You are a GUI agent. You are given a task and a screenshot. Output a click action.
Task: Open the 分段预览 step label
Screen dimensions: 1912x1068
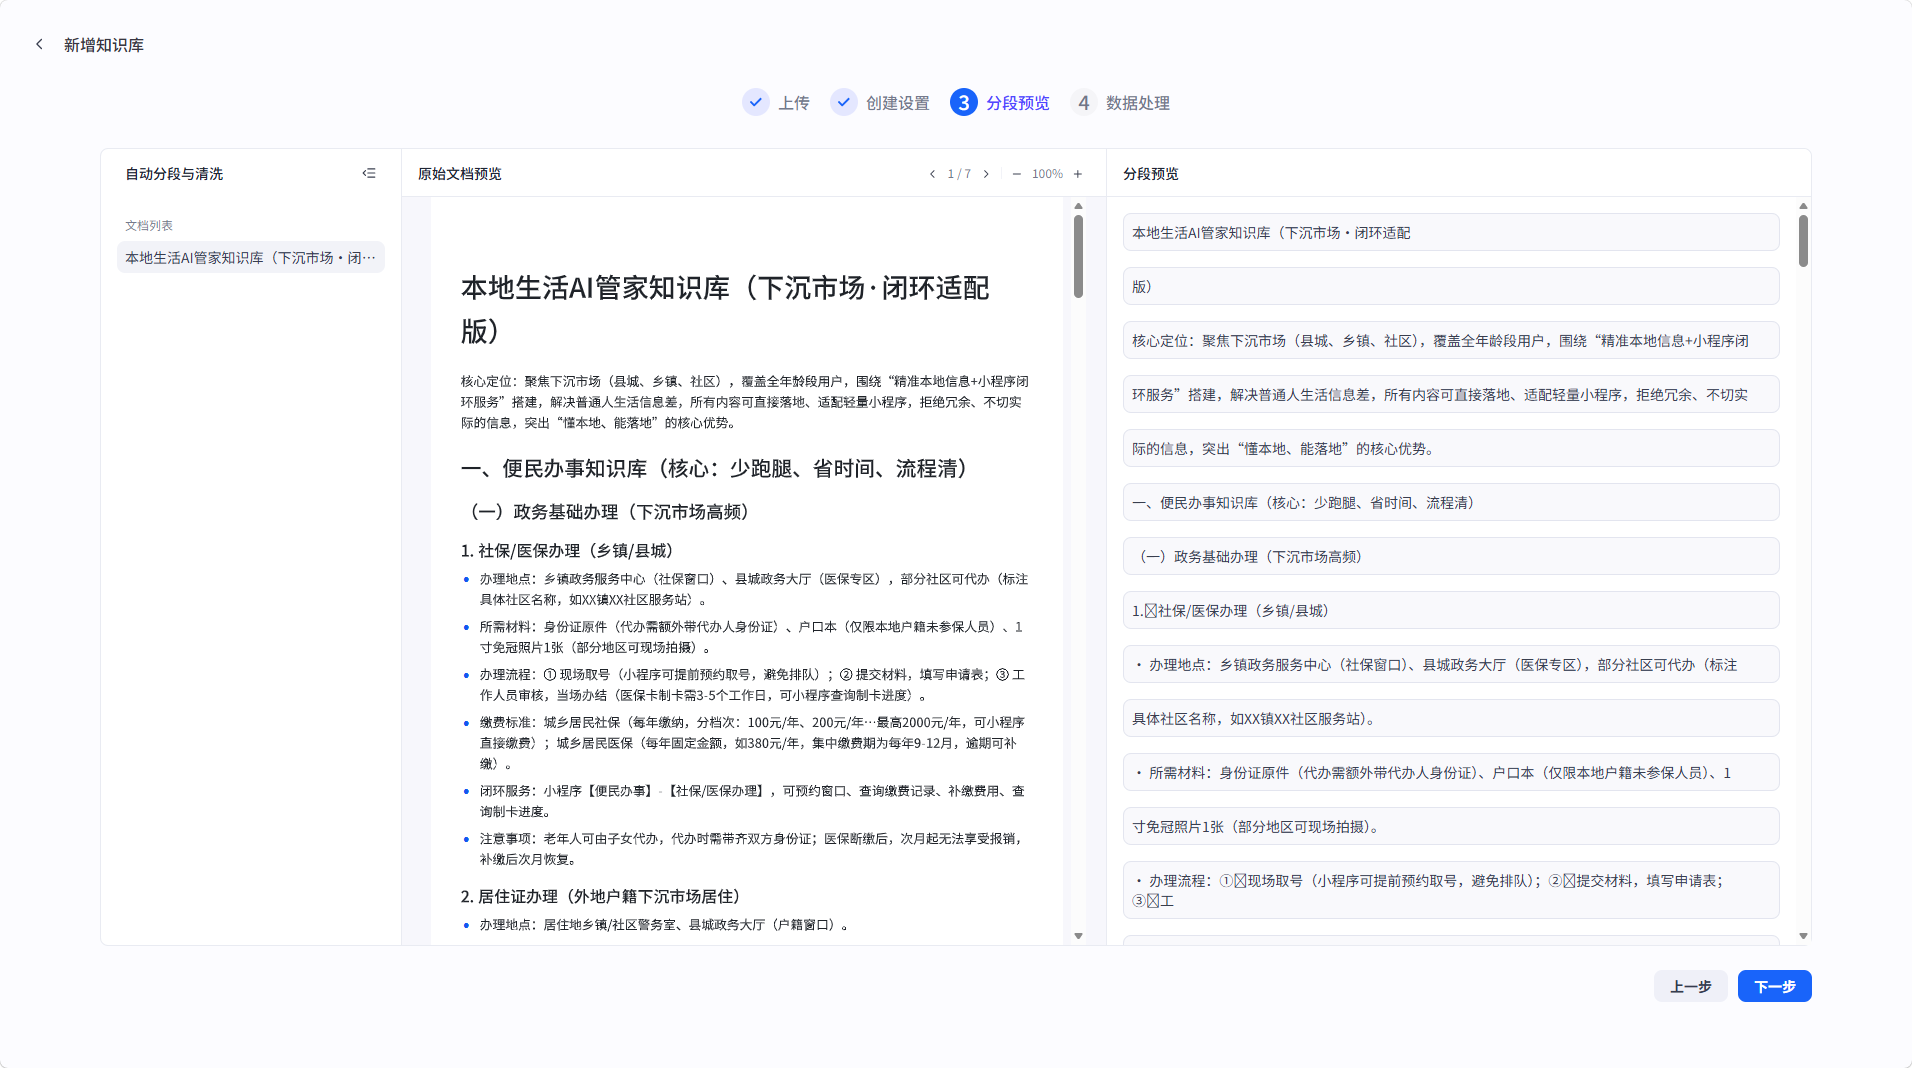(x=1018, y=103)
